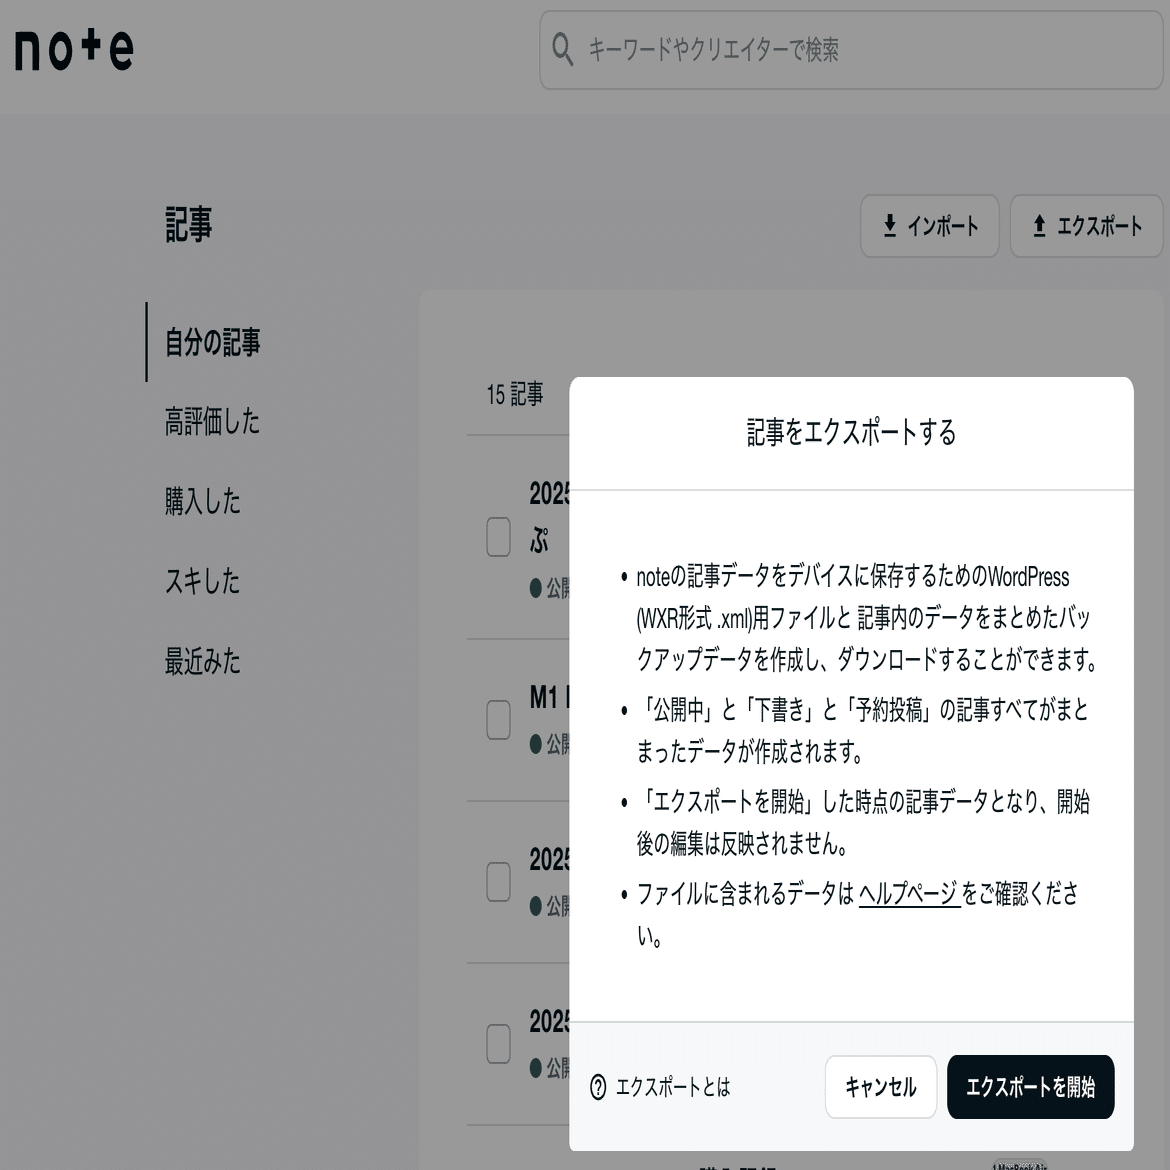Click the エクスポートとは help text

674,1088
